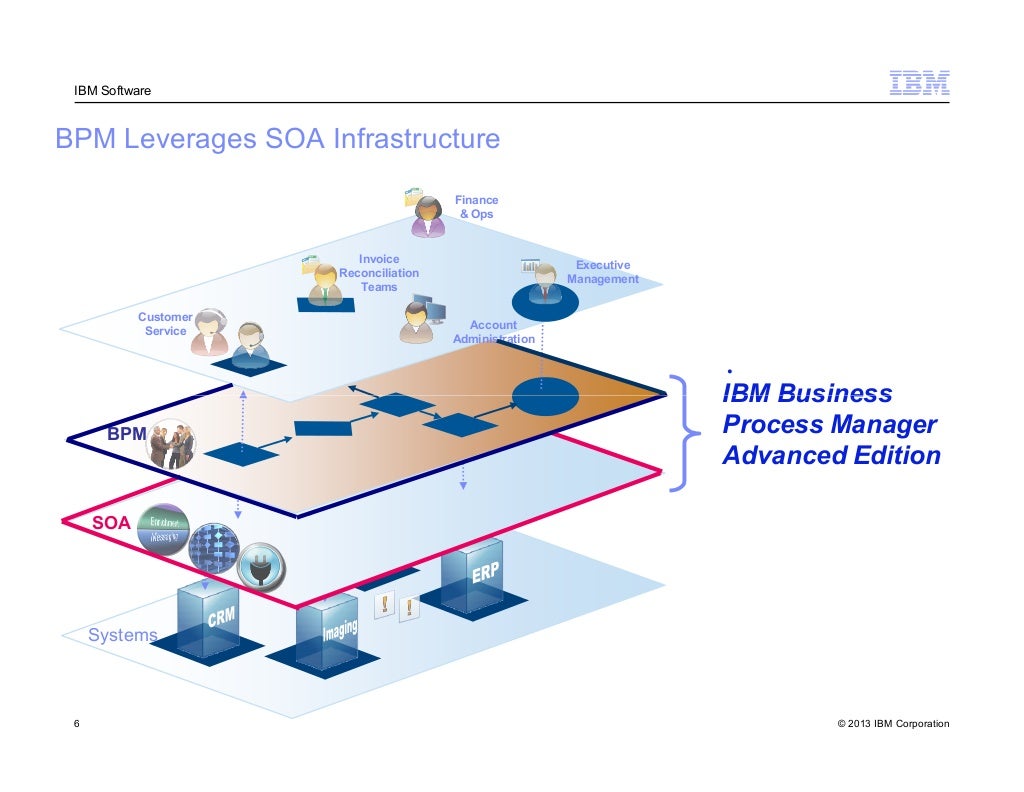Viewport: 1024px width, 792px height.
Task: Select the power plug SOA icon
Action: (x=261, y=567)
